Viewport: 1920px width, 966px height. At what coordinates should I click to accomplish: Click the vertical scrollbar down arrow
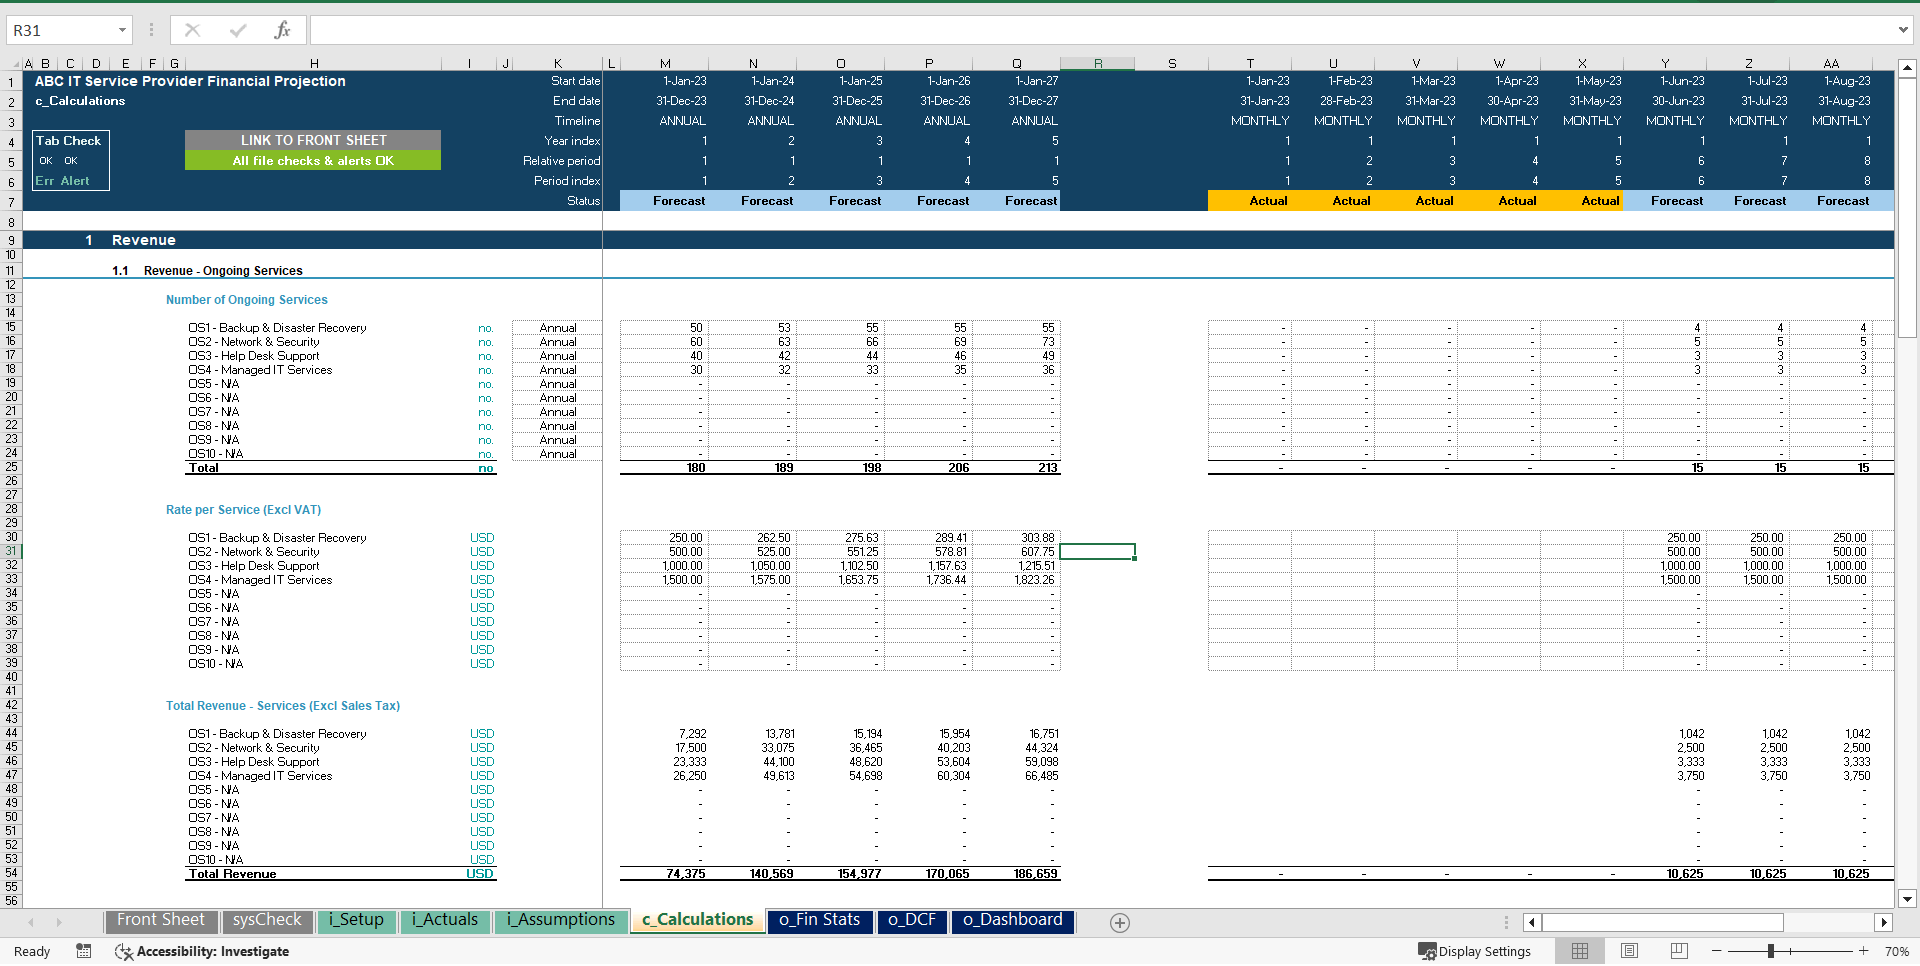(x=1907, y=899)
